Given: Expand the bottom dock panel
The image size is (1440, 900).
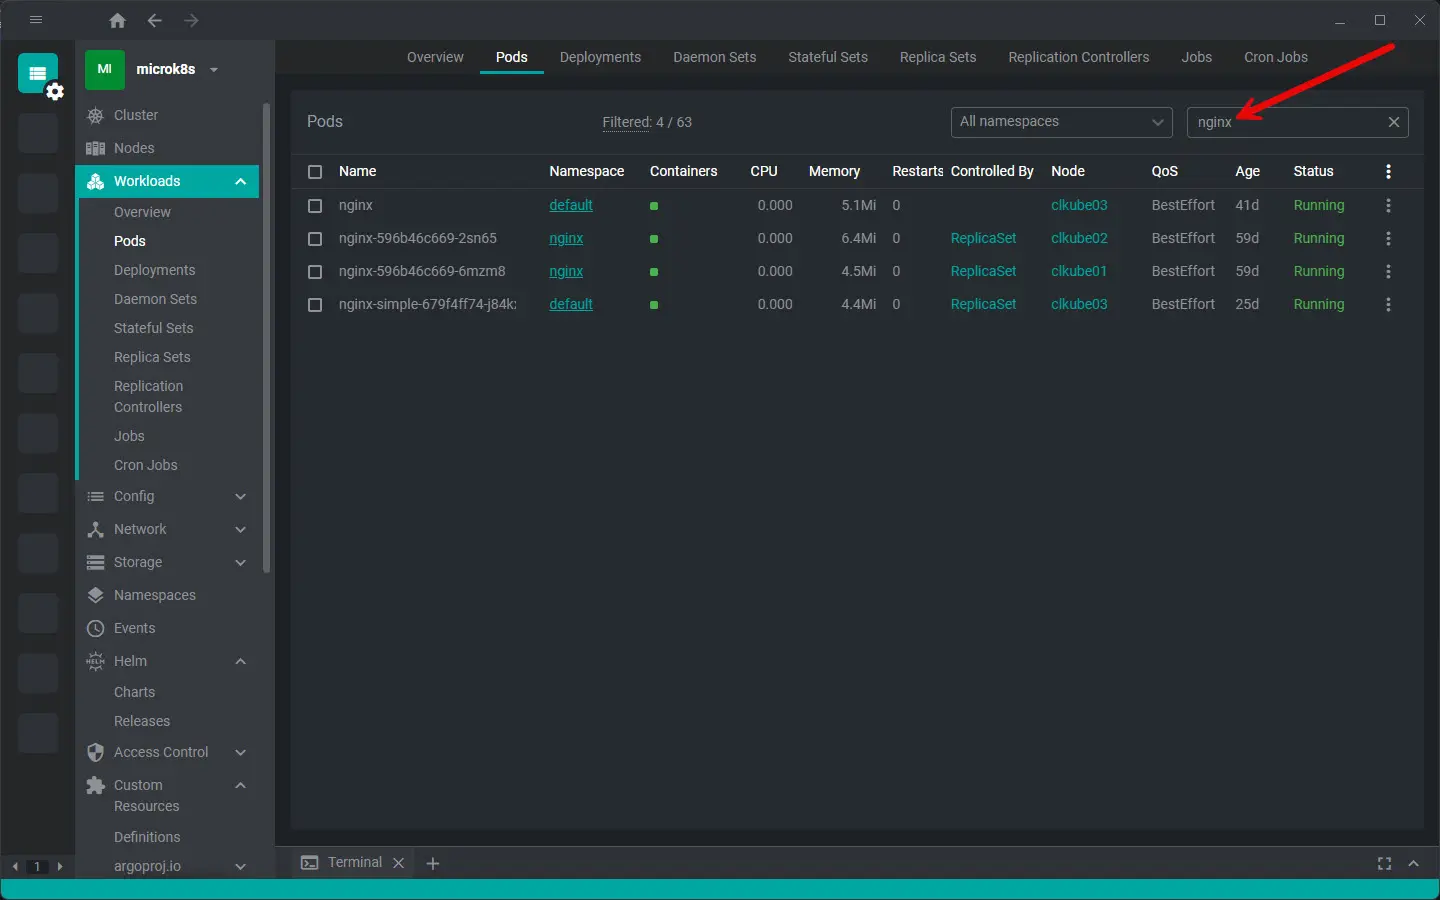Looking at the screenshot, I should [1414, 863].
